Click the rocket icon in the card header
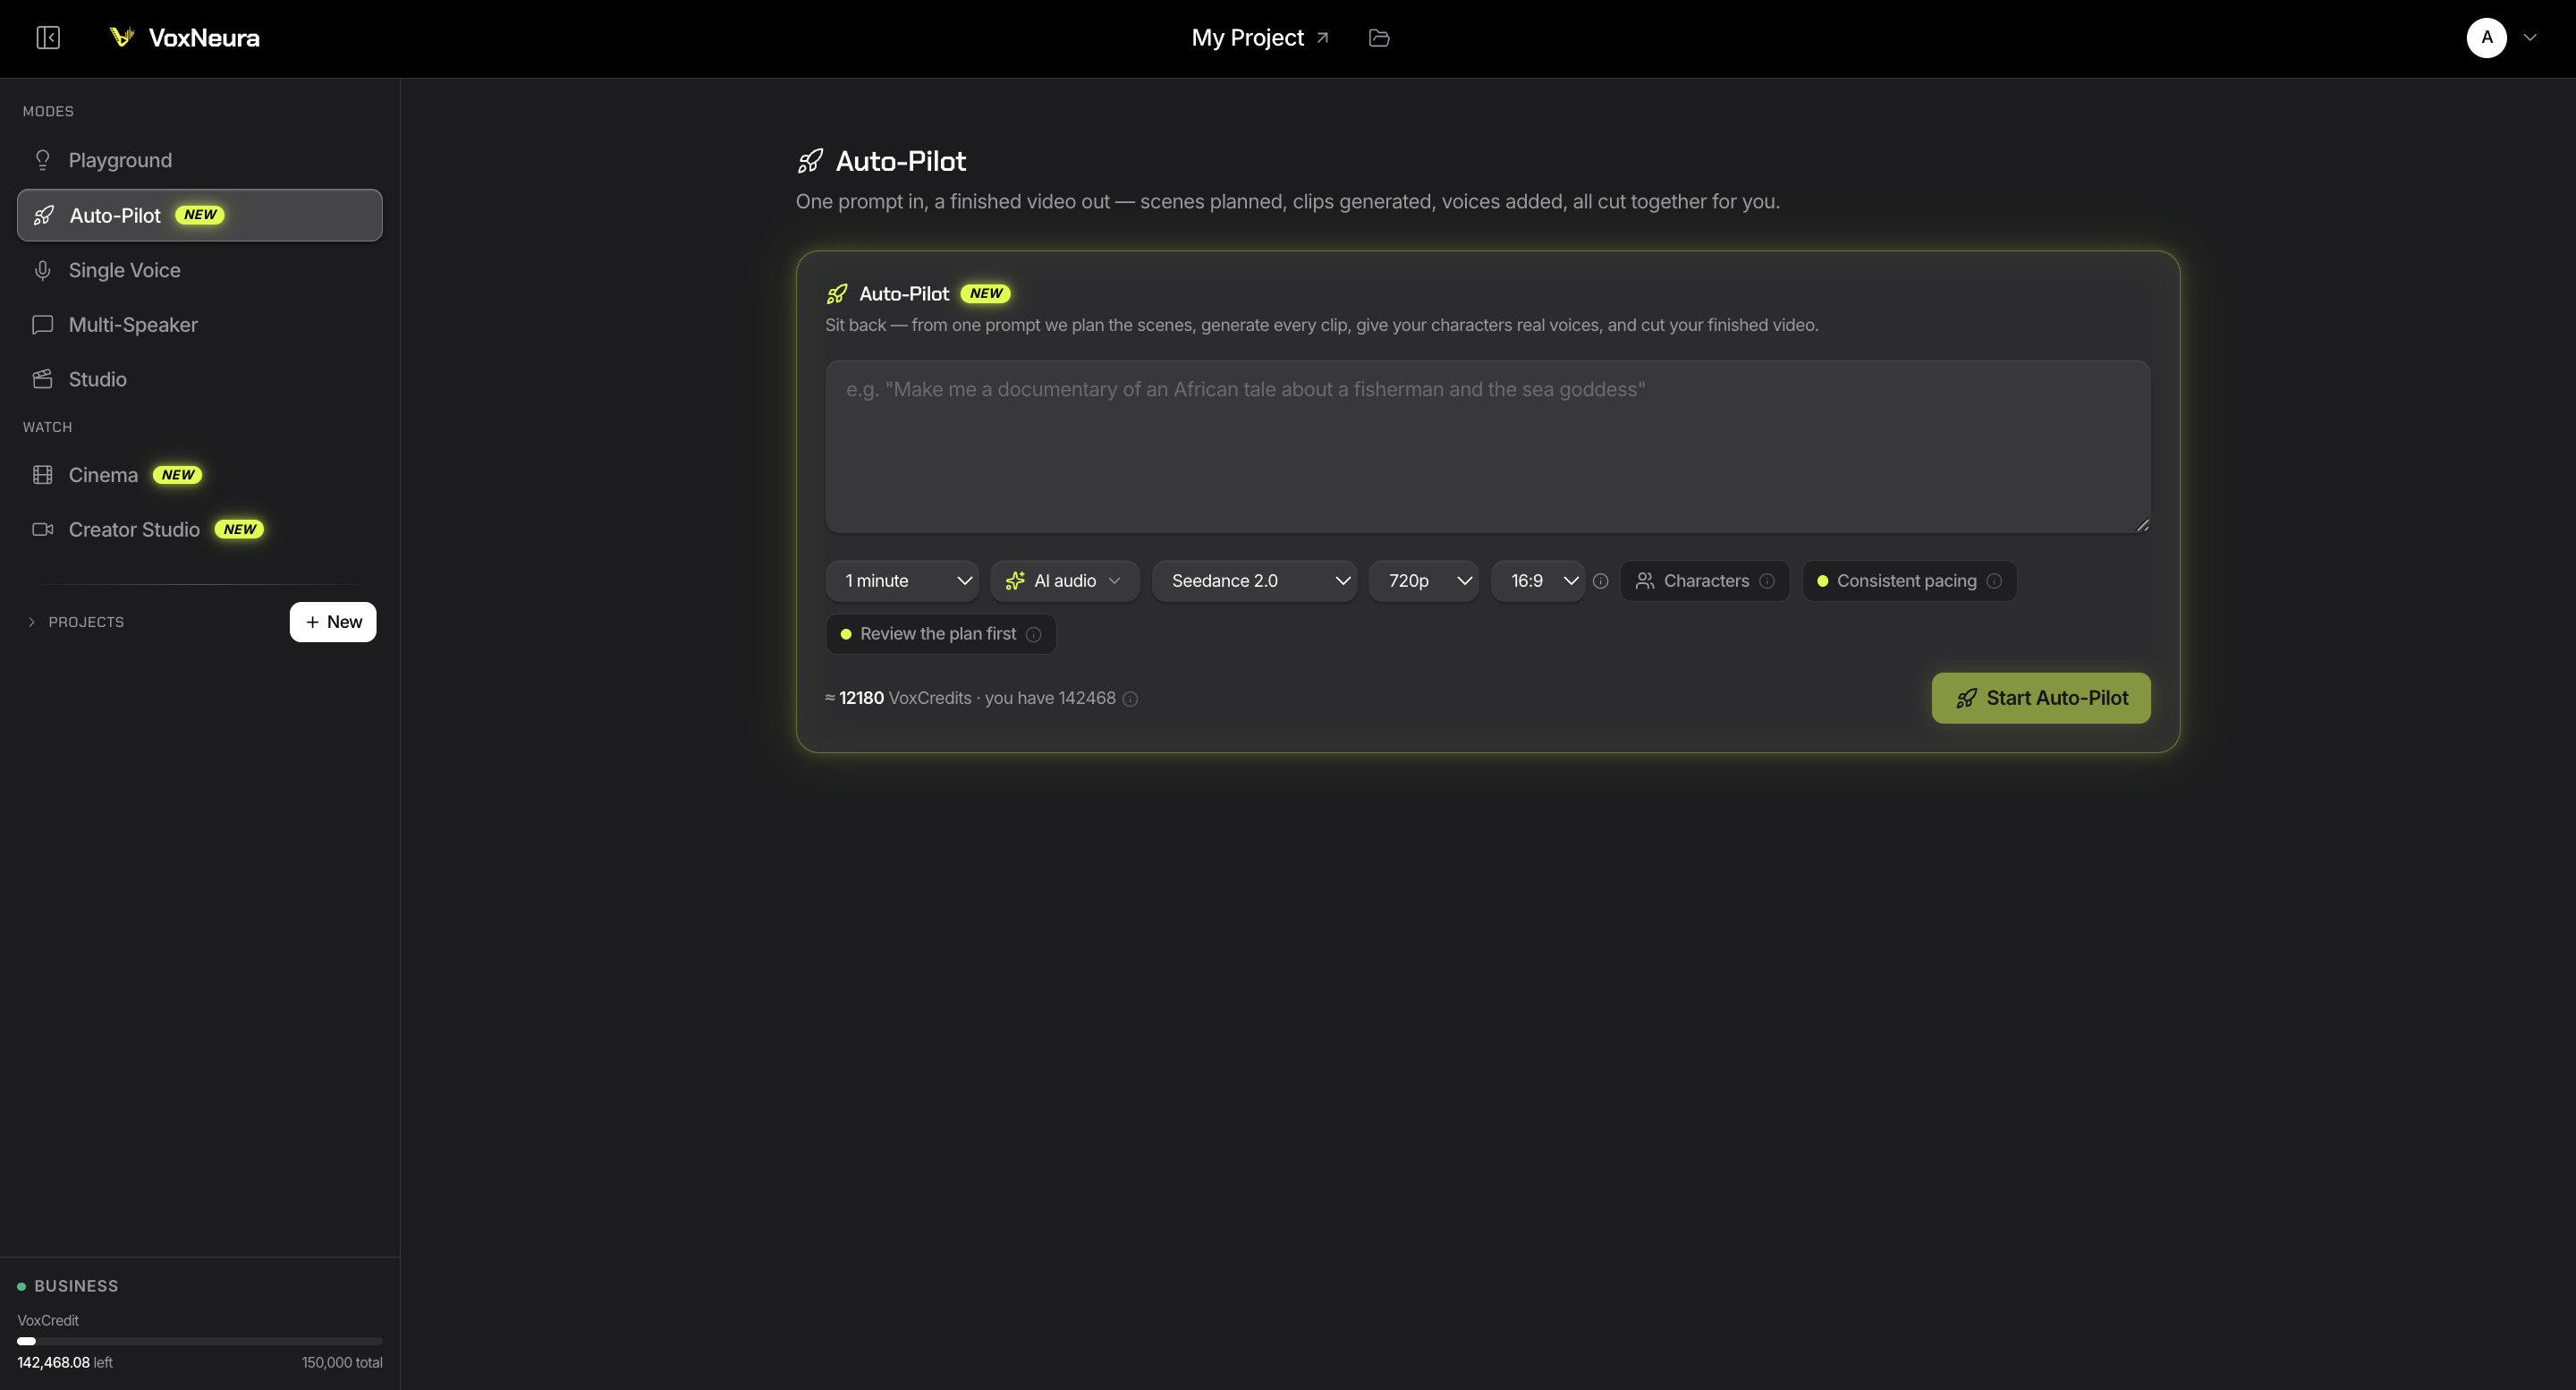This screenshot has width=2576, height=1390. [837, 294]
